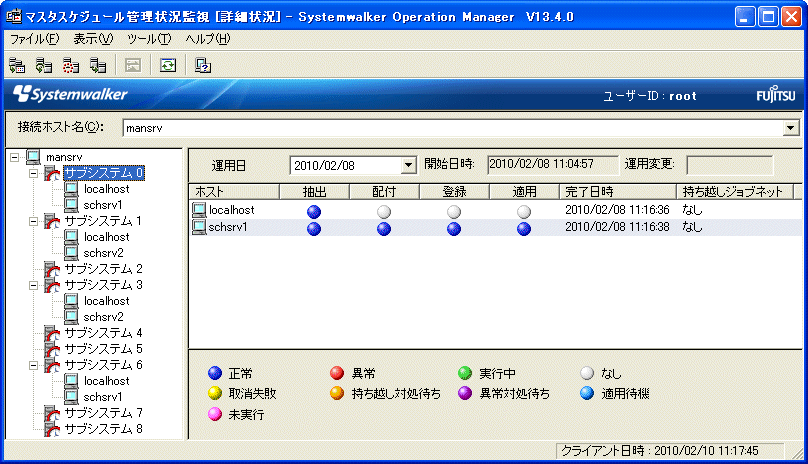Click the green refresh toolbar icon

(x=168, y=65)
